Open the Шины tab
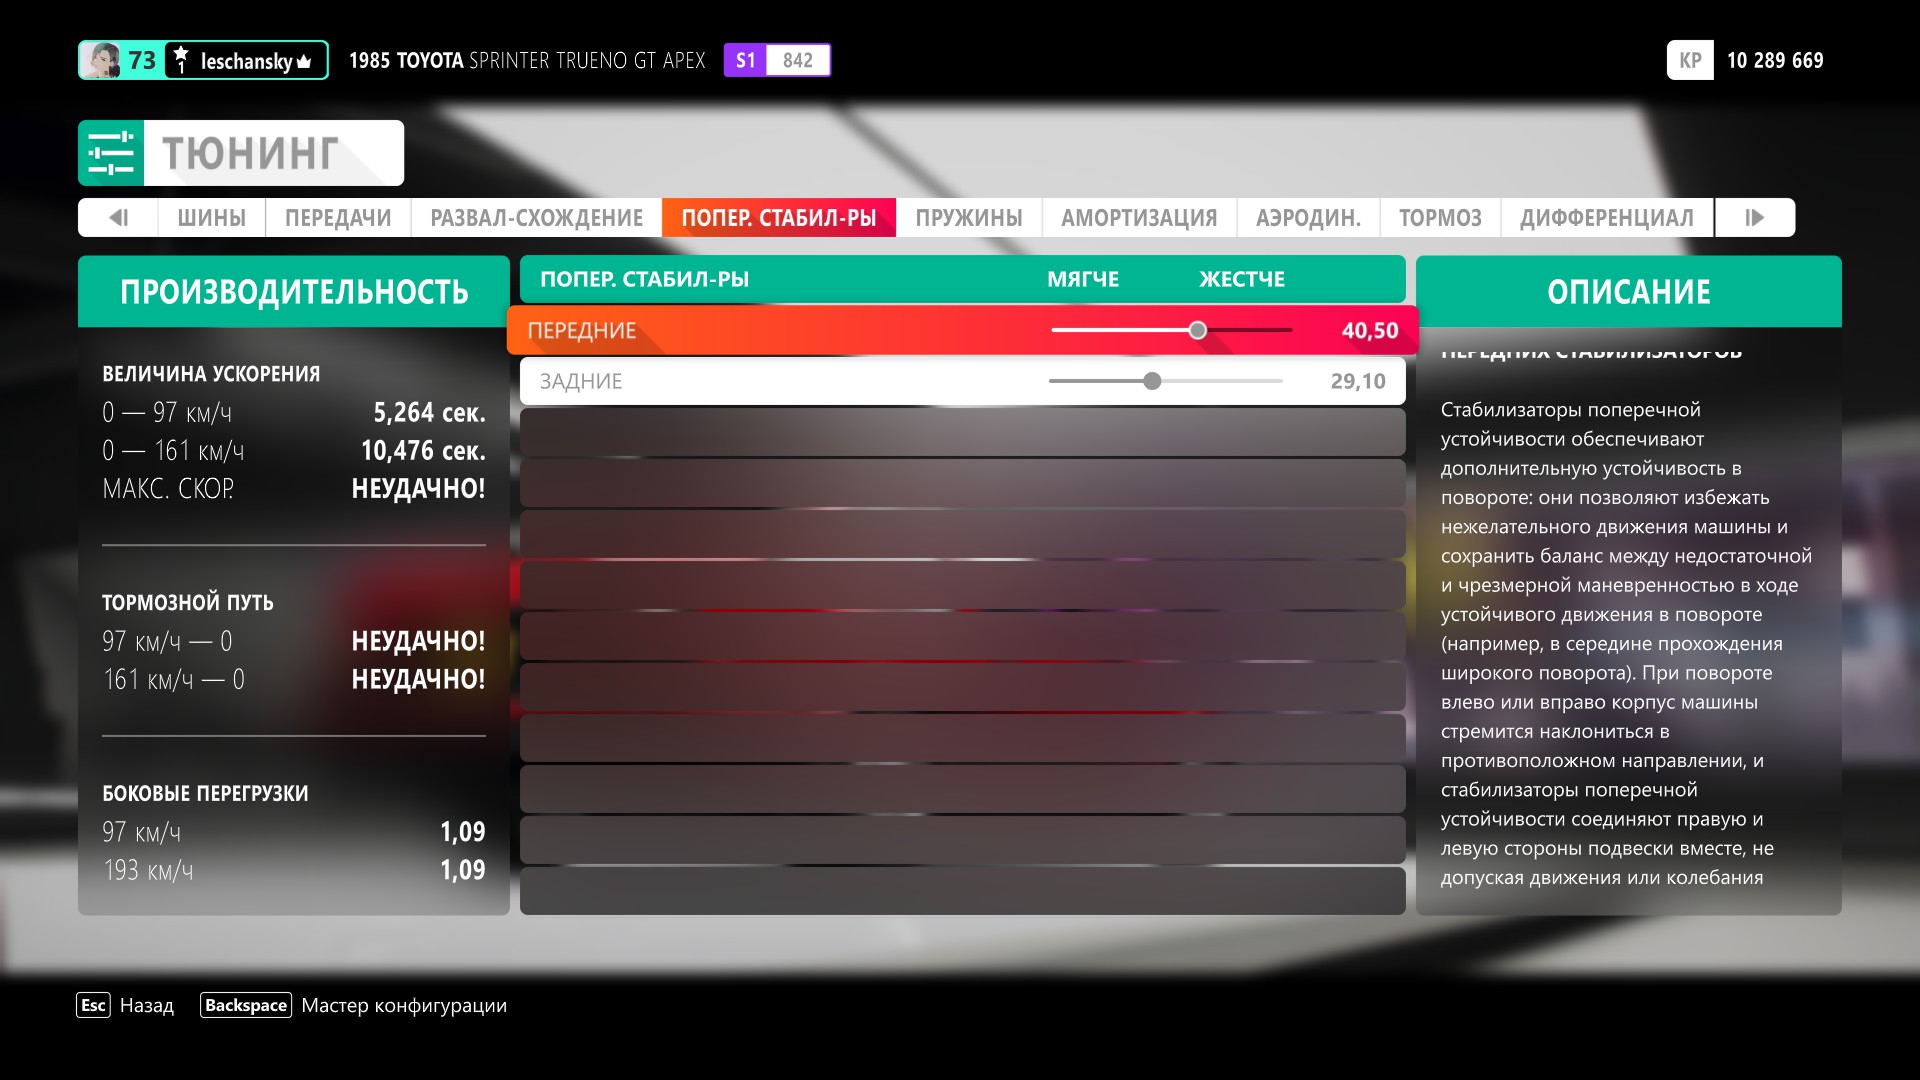 pos(211,218)
